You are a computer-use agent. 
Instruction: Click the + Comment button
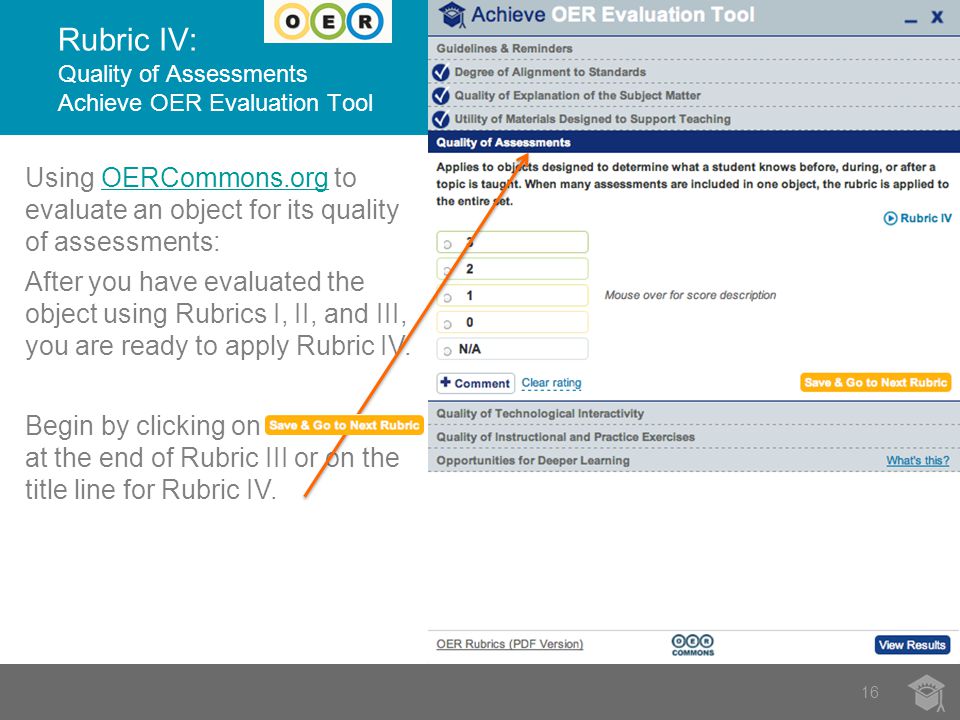tap(476, 383)
